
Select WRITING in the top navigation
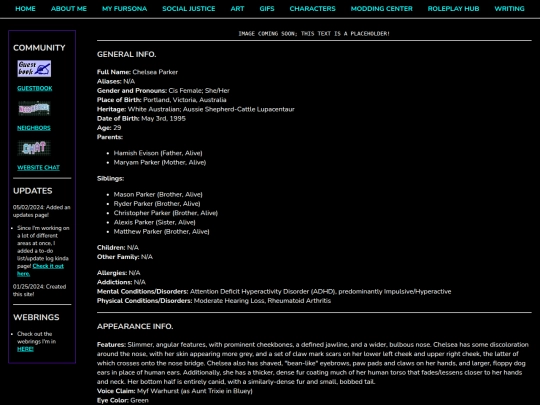pyautogui.click(x=509, y=9)
